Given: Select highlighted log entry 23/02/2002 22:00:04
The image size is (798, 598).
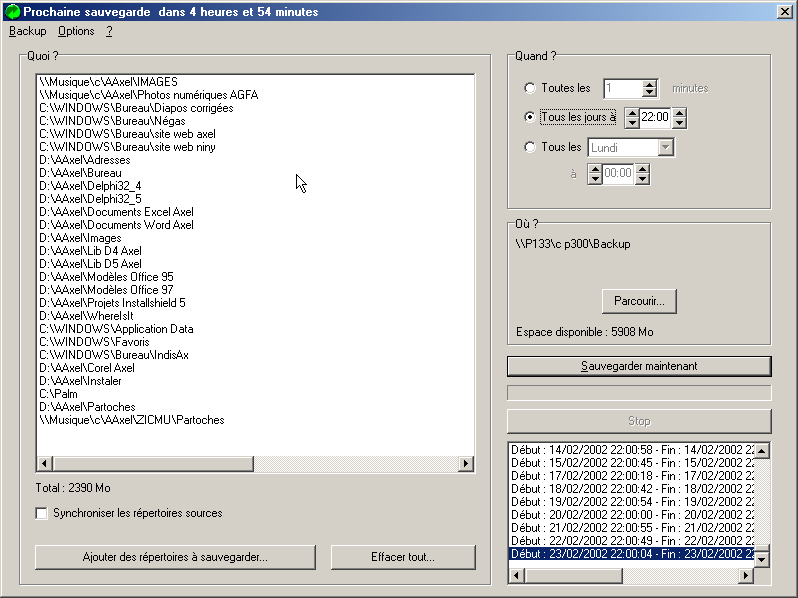Looking at the screenshot, I should (632, 554).
